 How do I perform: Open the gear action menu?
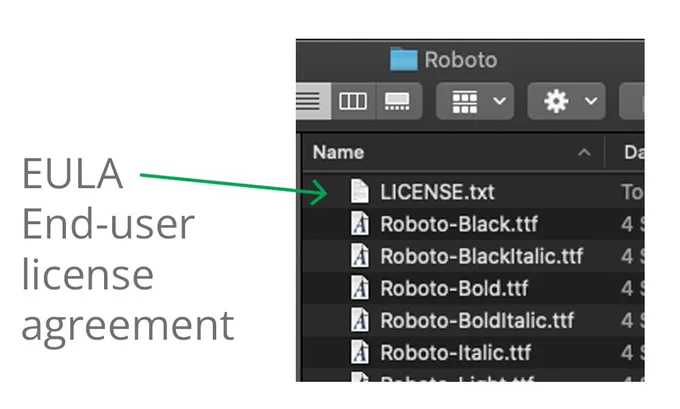coord(566,101)
